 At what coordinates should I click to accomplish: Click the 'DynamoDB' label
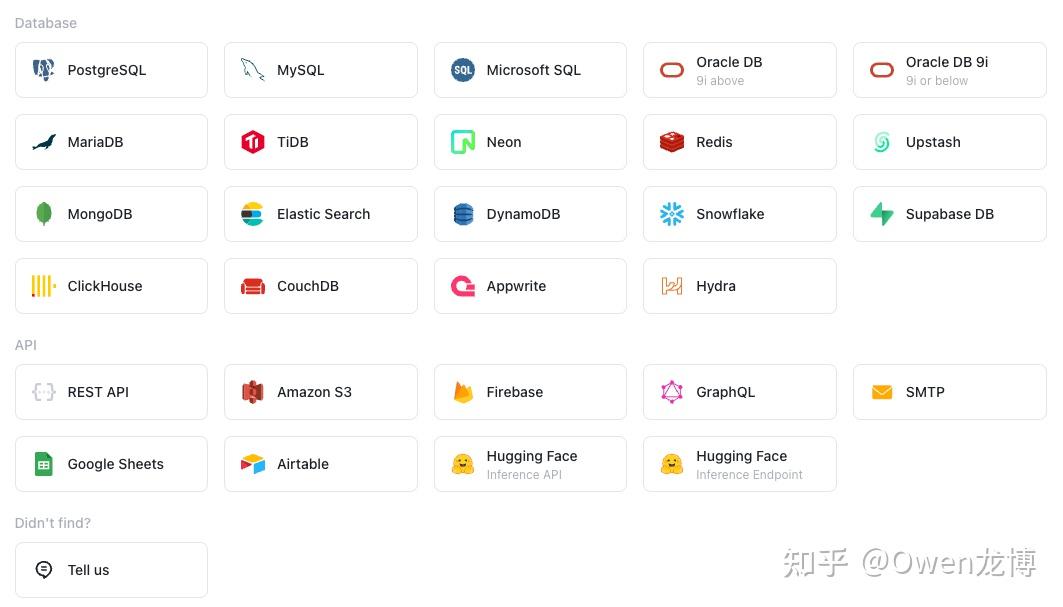click(523, 214)
